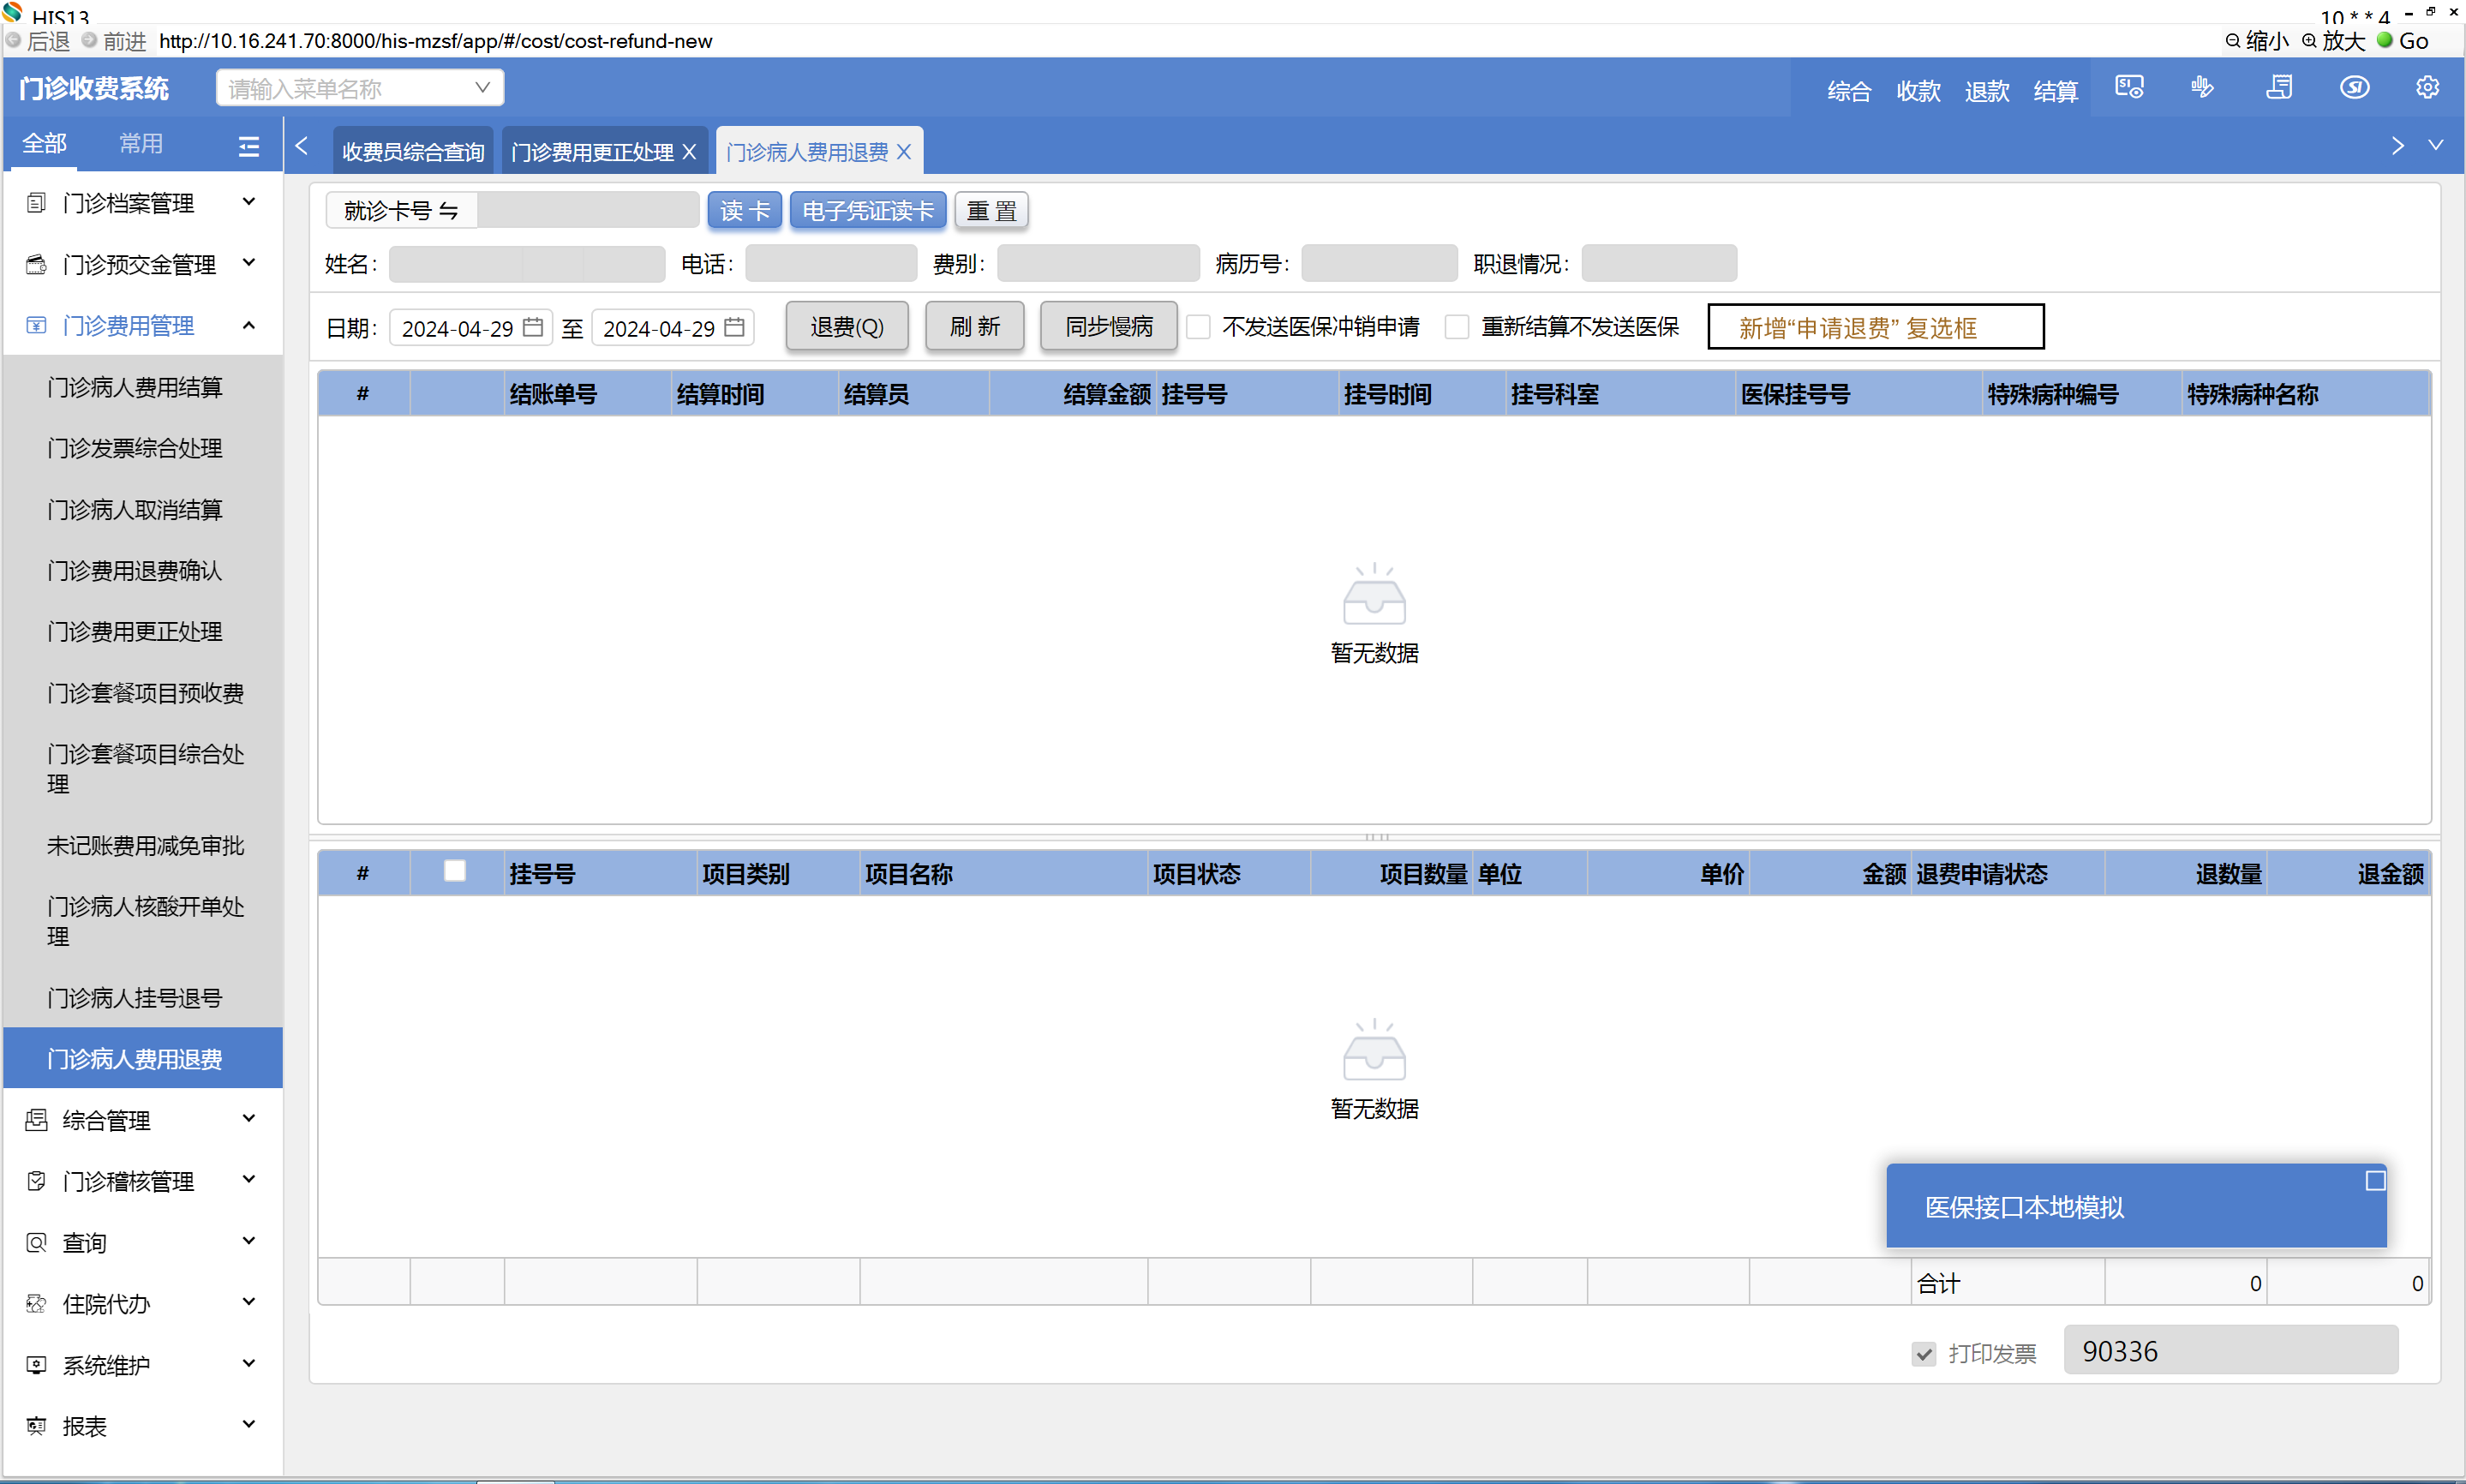Toggle the 打印发票 checkbox
2466x1484 pixels.
click(1924, 1354)
